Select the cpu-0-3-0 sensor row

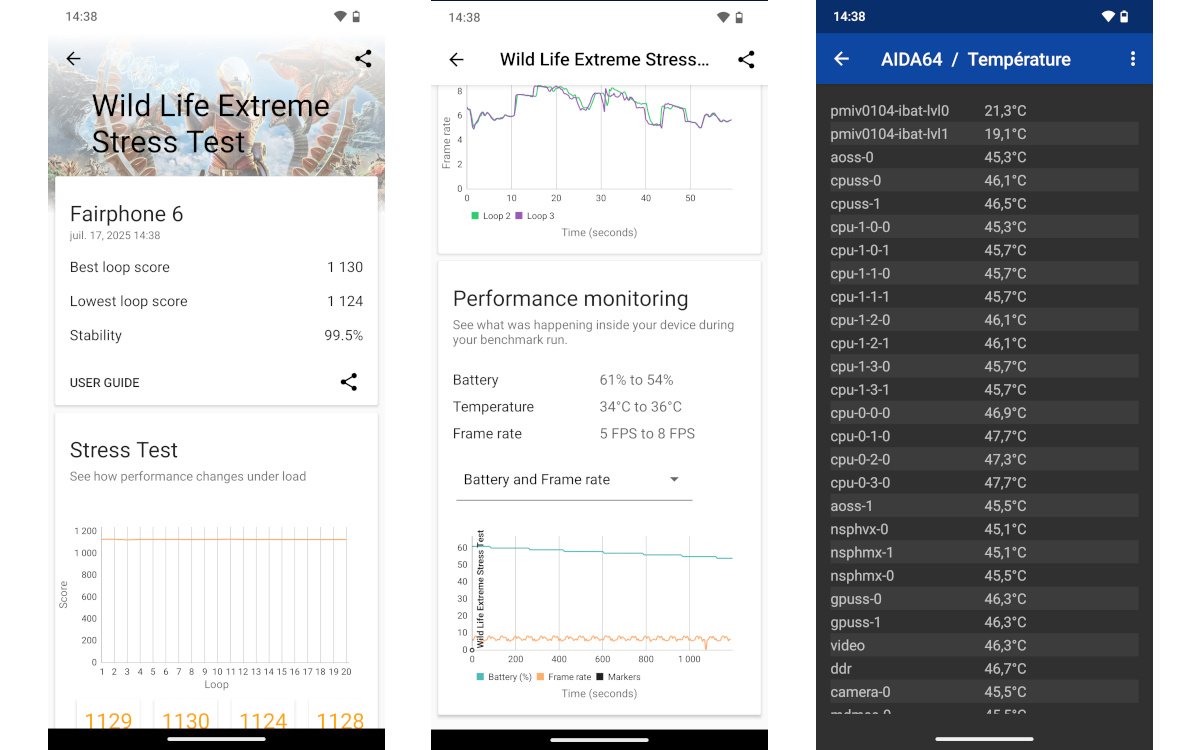coord(984,483)
